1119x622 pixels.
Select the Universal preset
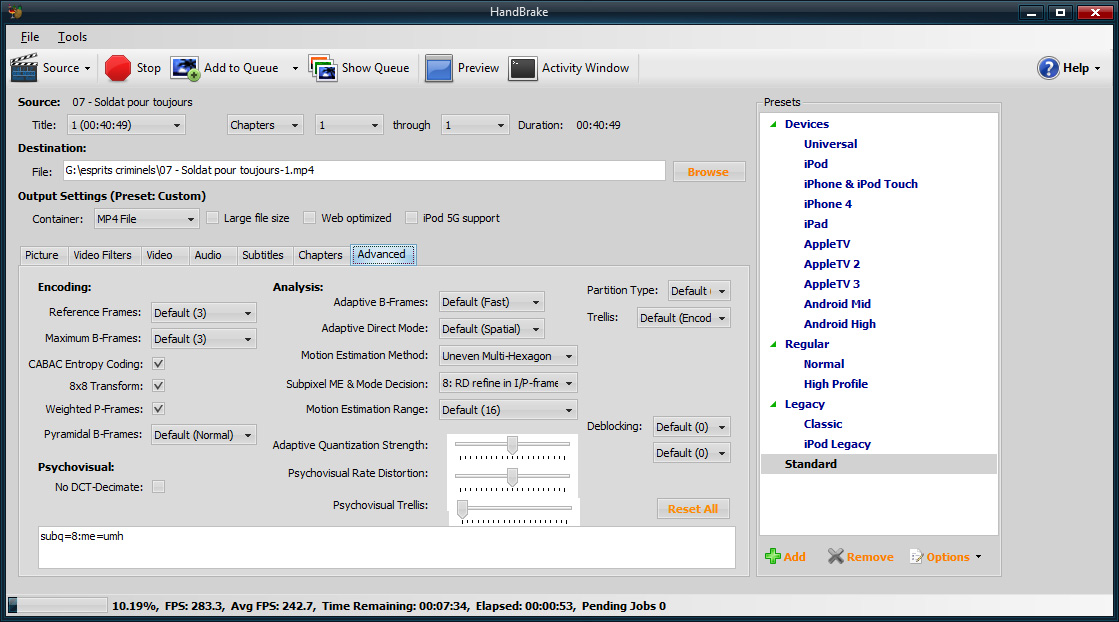(x=831, y=144)
